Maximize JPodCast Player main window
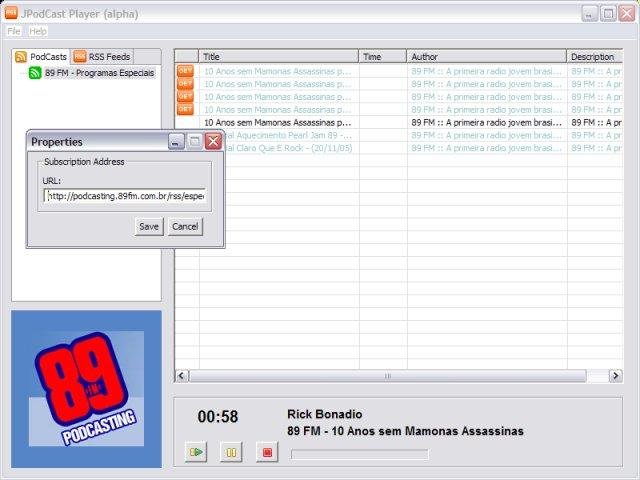Viewport: 640px width, 480px height. (x=608, y=14)
